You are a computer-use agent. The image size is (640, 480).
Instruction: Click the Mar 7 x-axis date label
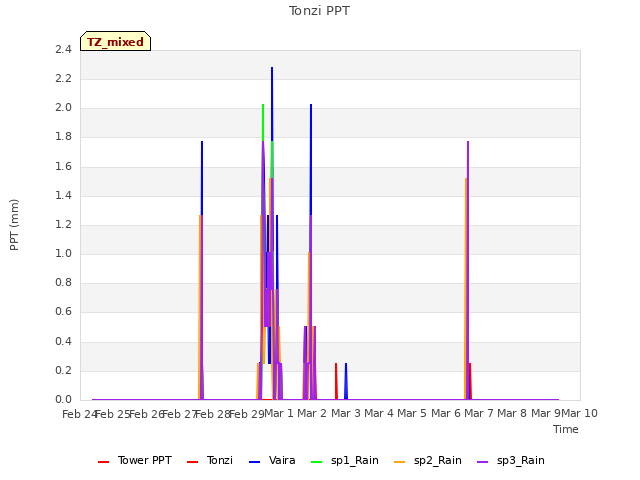[x=479, y=413]
